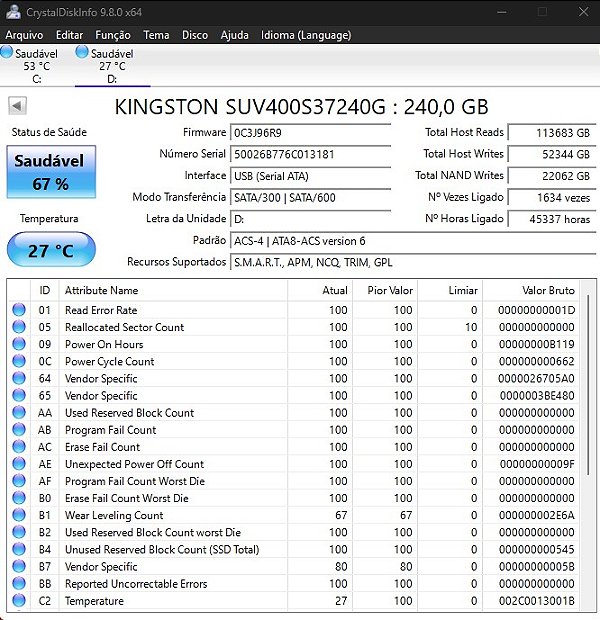Click the status icon for Temperature C2
The height and width of the screenshot is (620, 600).
pos(19,601)
